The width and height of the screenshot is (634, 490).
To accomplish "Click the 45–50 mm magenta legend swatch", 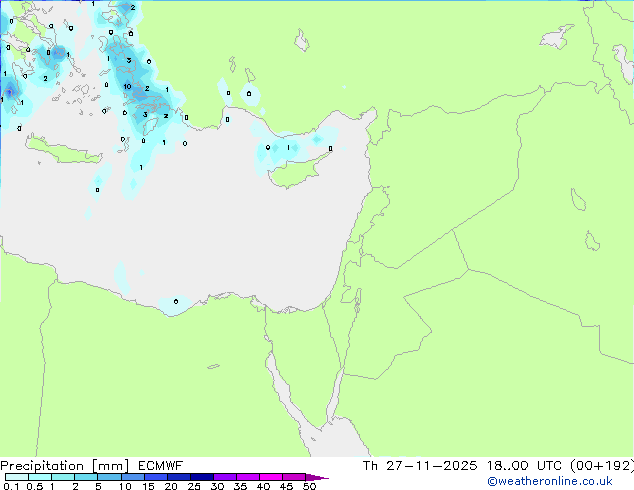I will [x=294, y=477].
